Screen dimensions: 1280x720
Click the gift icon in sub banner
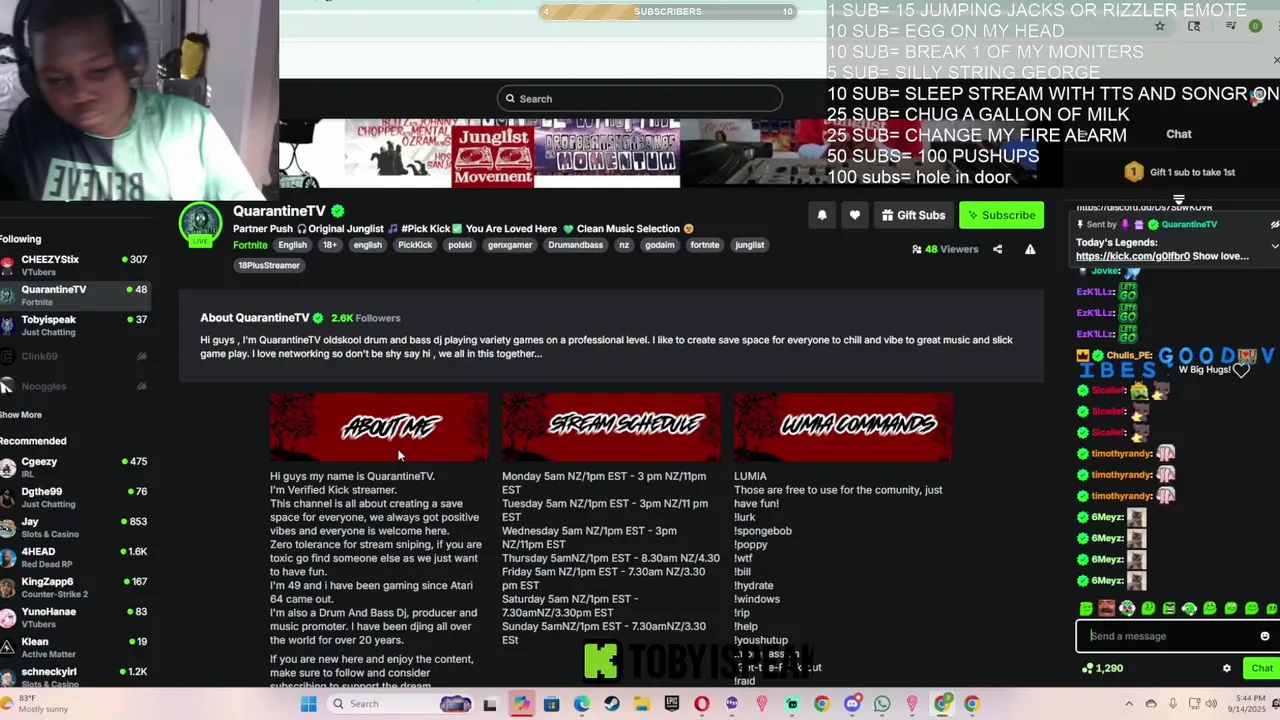click(1133, 172)
